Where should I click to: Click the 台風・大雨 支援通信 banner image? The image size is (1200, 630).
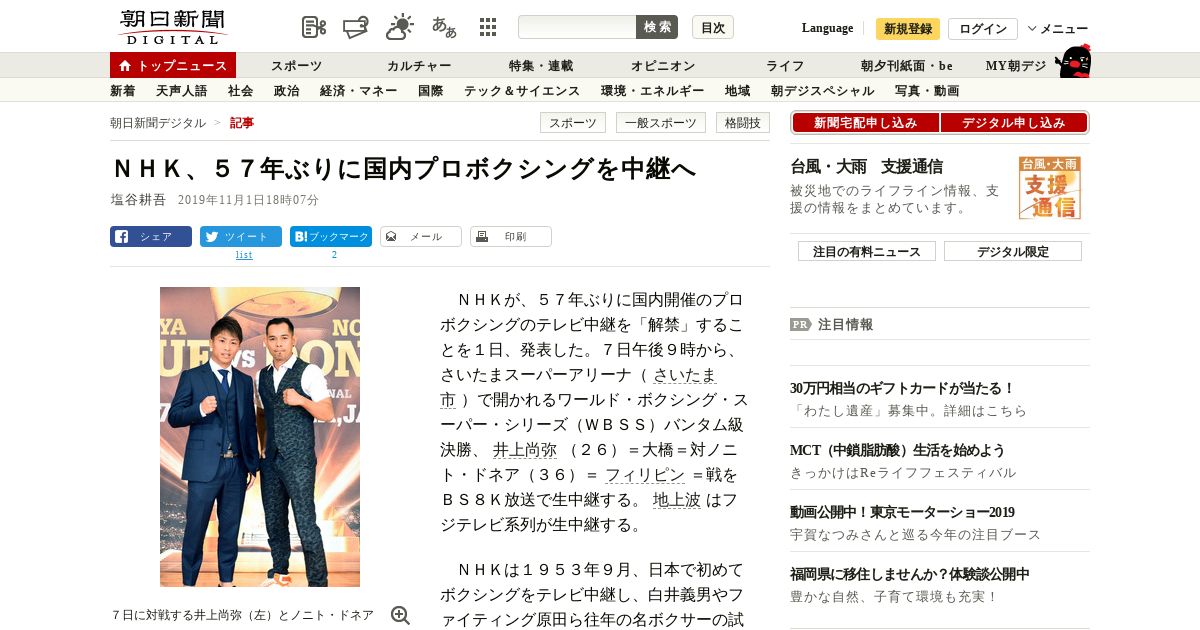[1049, 187]
